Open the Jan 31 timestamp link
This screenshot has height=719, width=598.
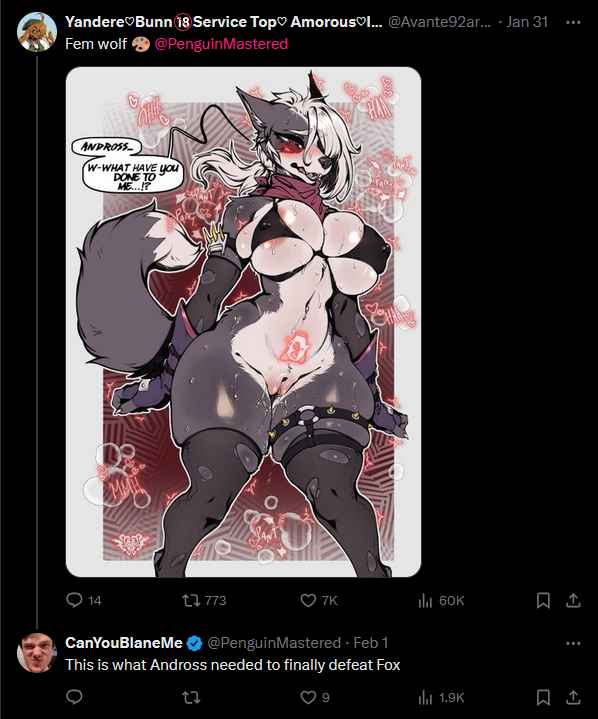[x=527, y=22]
